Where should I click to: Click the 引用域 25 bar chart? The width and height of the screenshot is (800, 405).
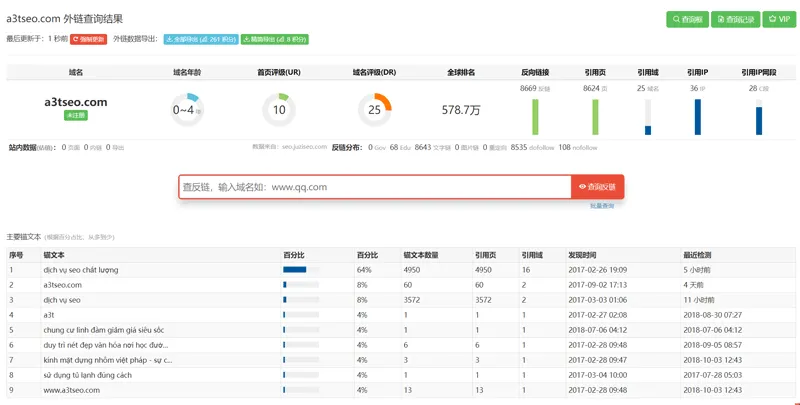click(648, 117)
